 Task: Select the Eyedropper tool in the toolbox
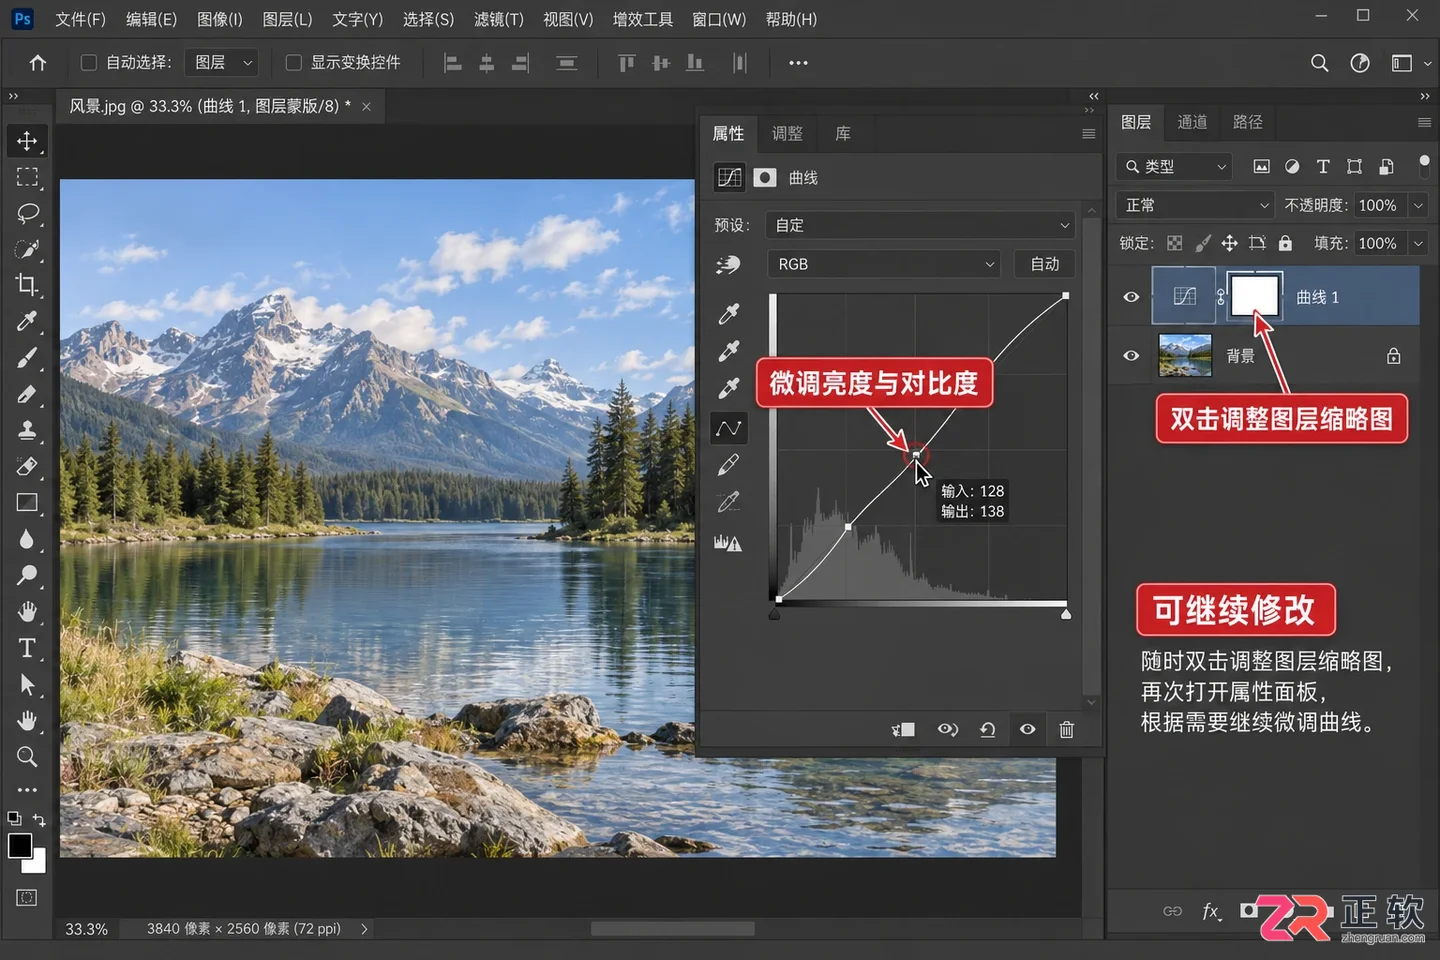pos(27,321)
